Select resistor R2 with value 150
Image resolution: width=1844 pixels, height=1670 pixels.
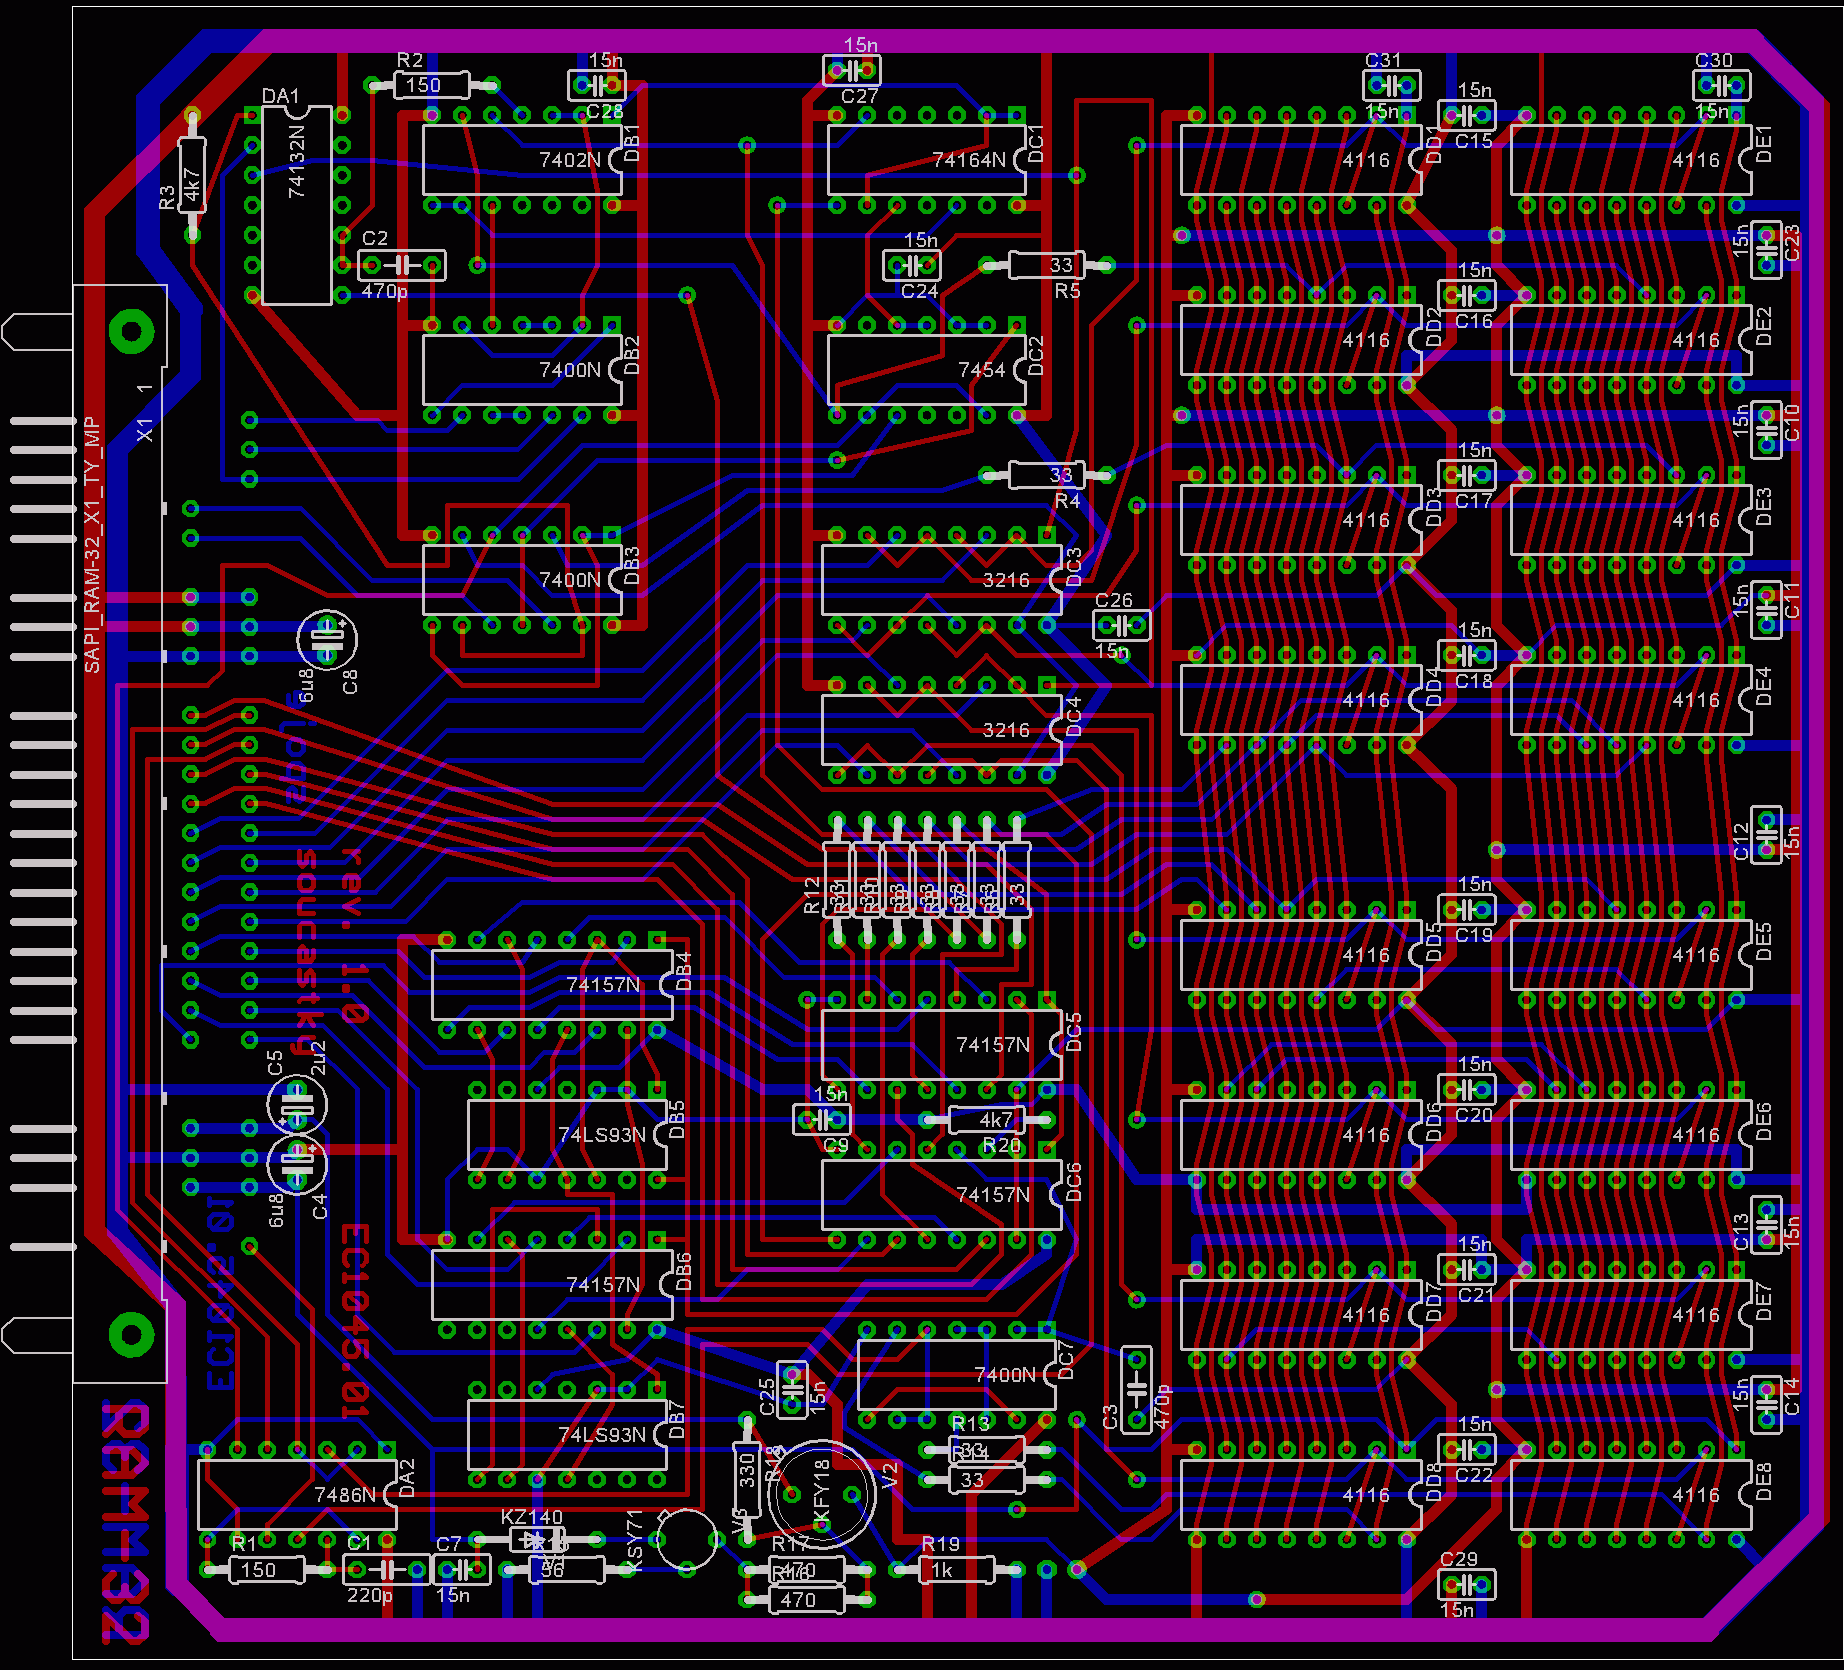click(x=431, y=86)
